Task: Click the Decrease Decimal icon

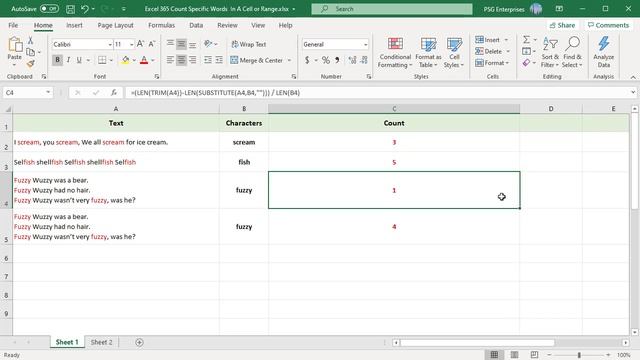Action: [x=364, y=60]
